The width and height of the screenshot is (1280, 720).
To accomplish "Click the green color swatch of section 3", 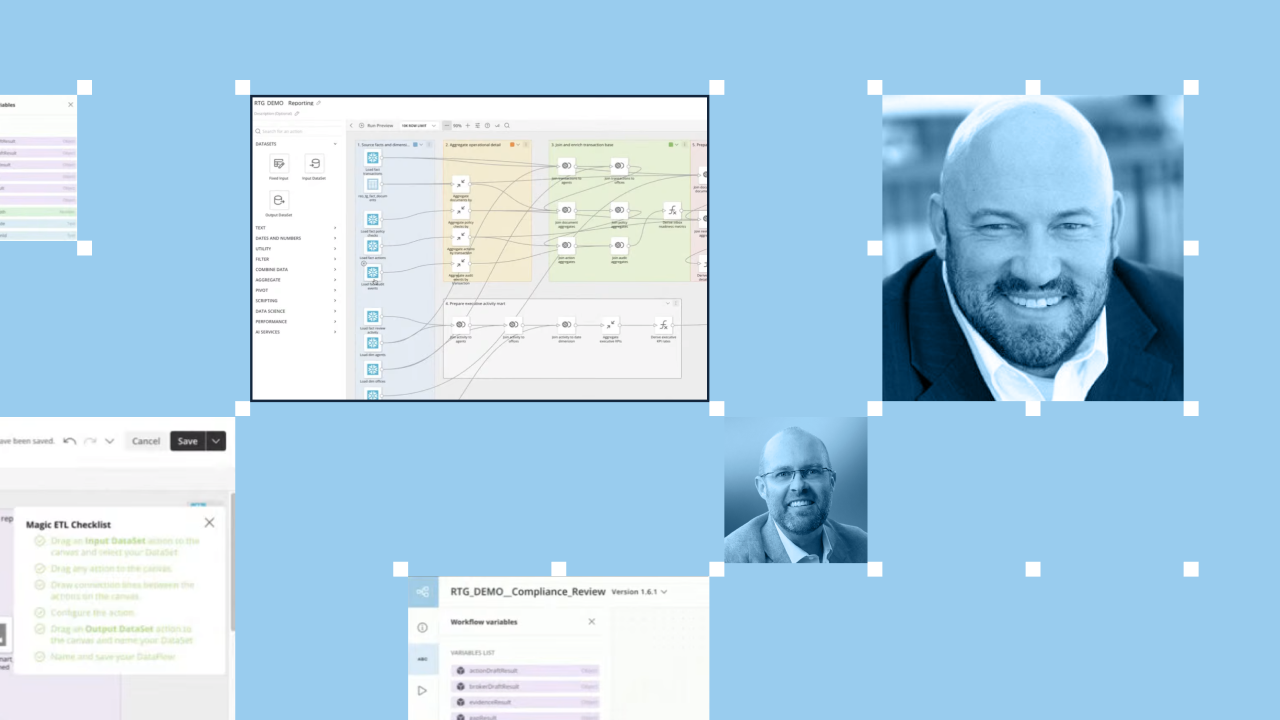I will coord(671,144).
